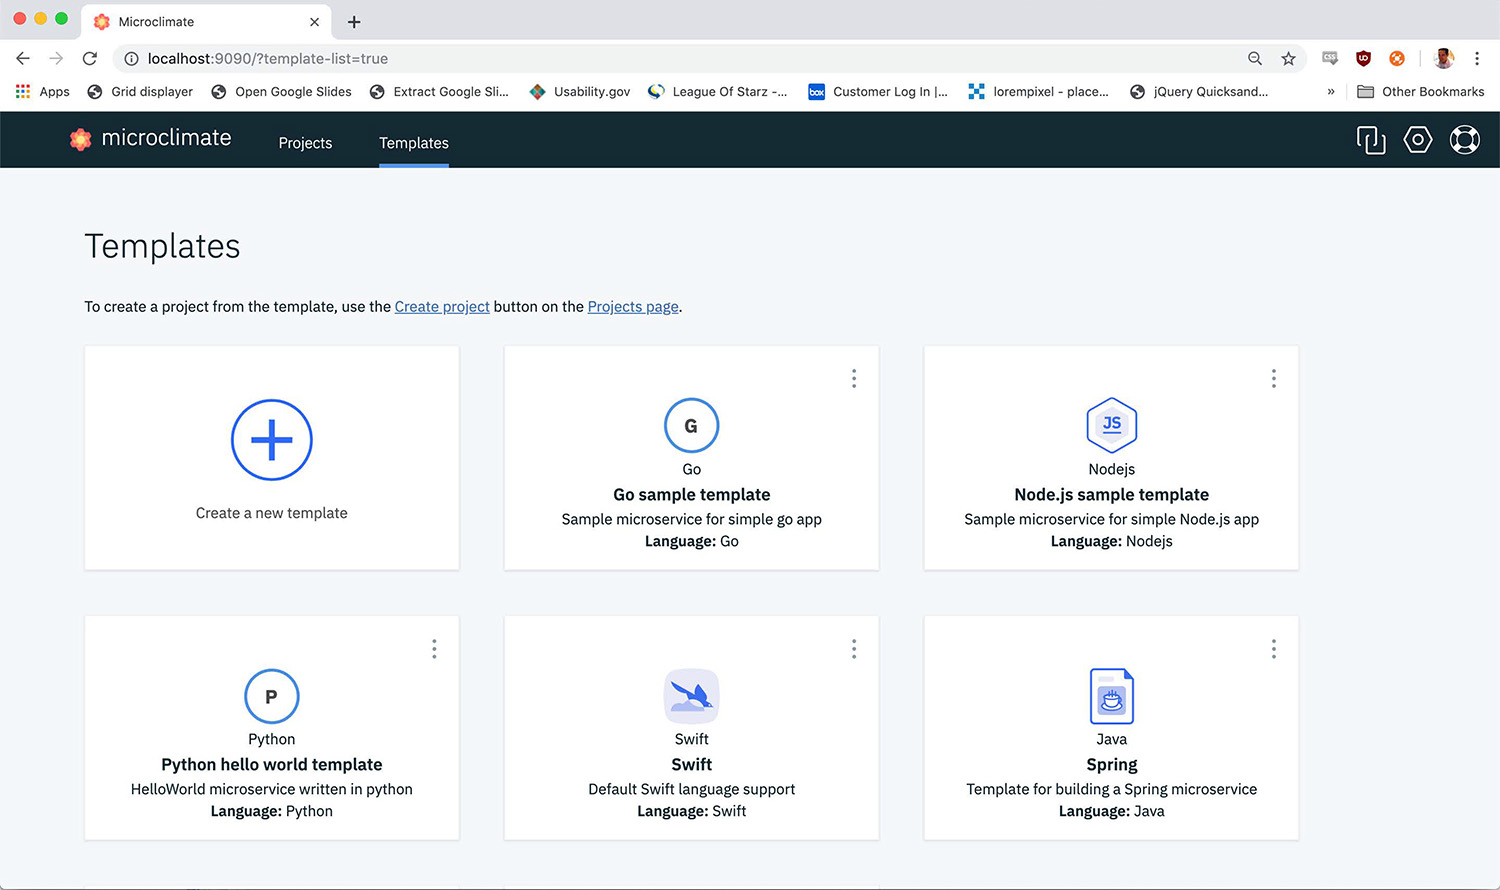1500x890 pixels.
Task: Click the Create a new template plus icon
Action: 271,440
